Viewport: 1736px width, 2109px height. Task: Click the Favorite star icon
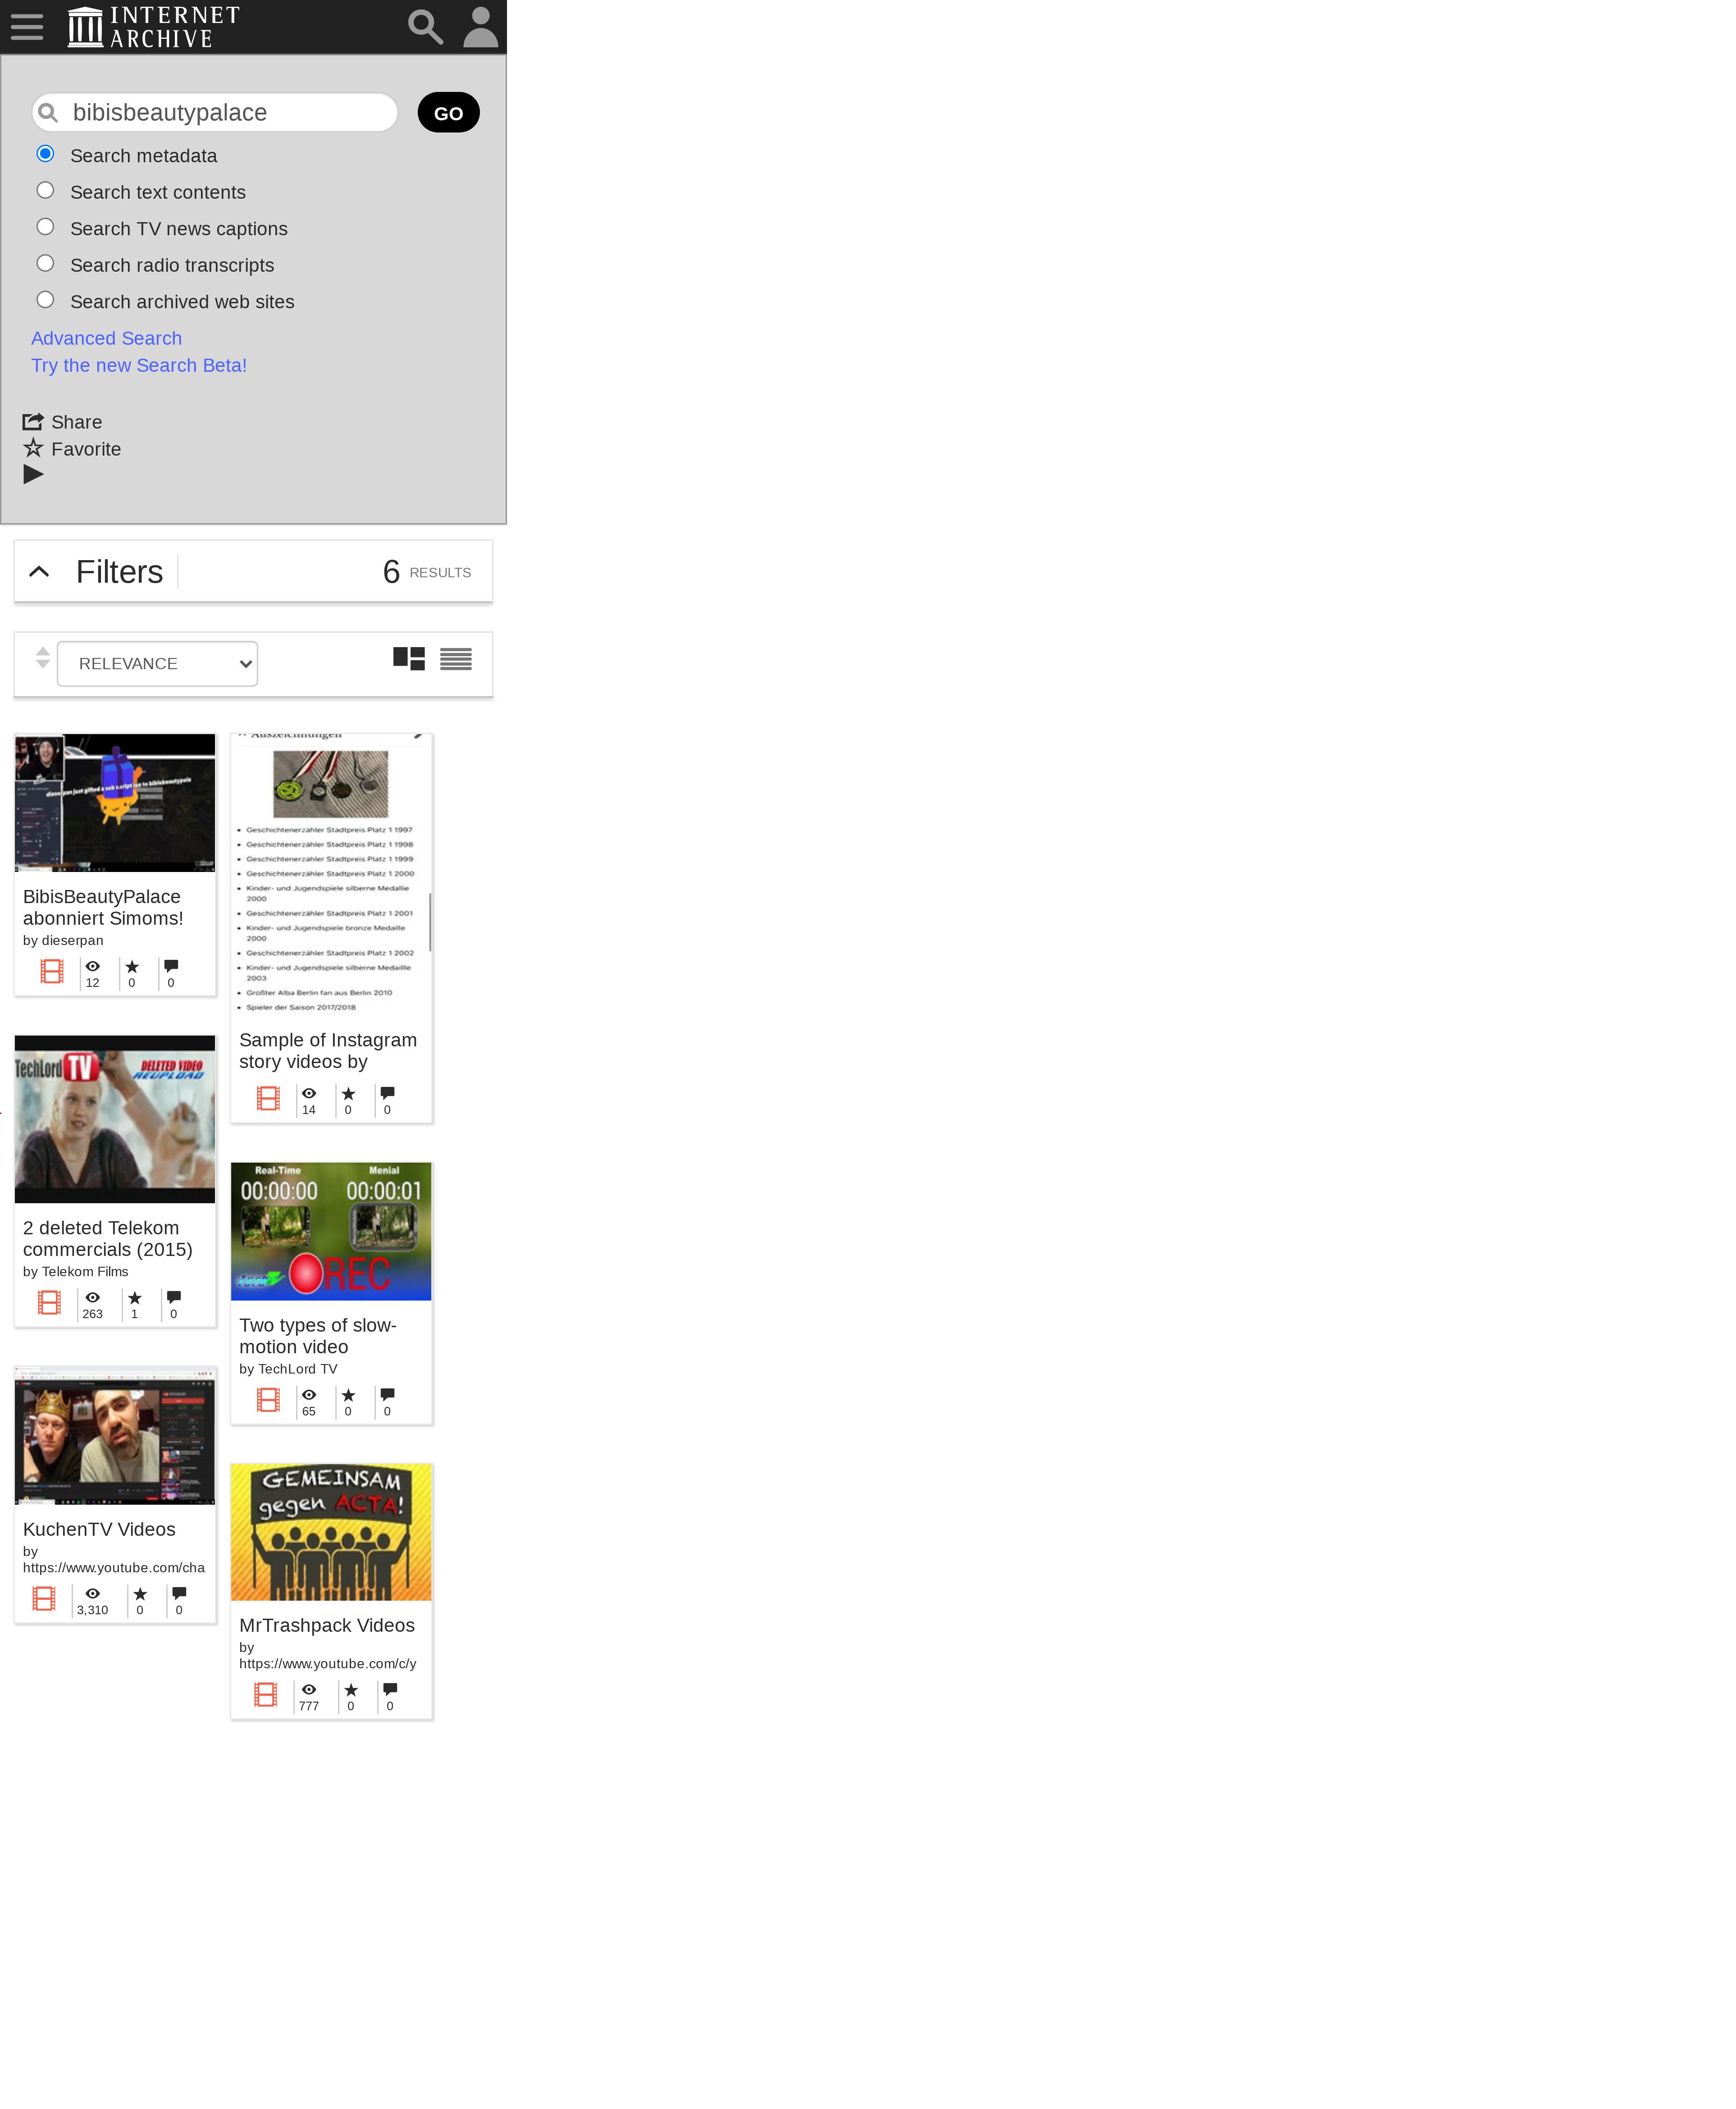pos(33,448)
